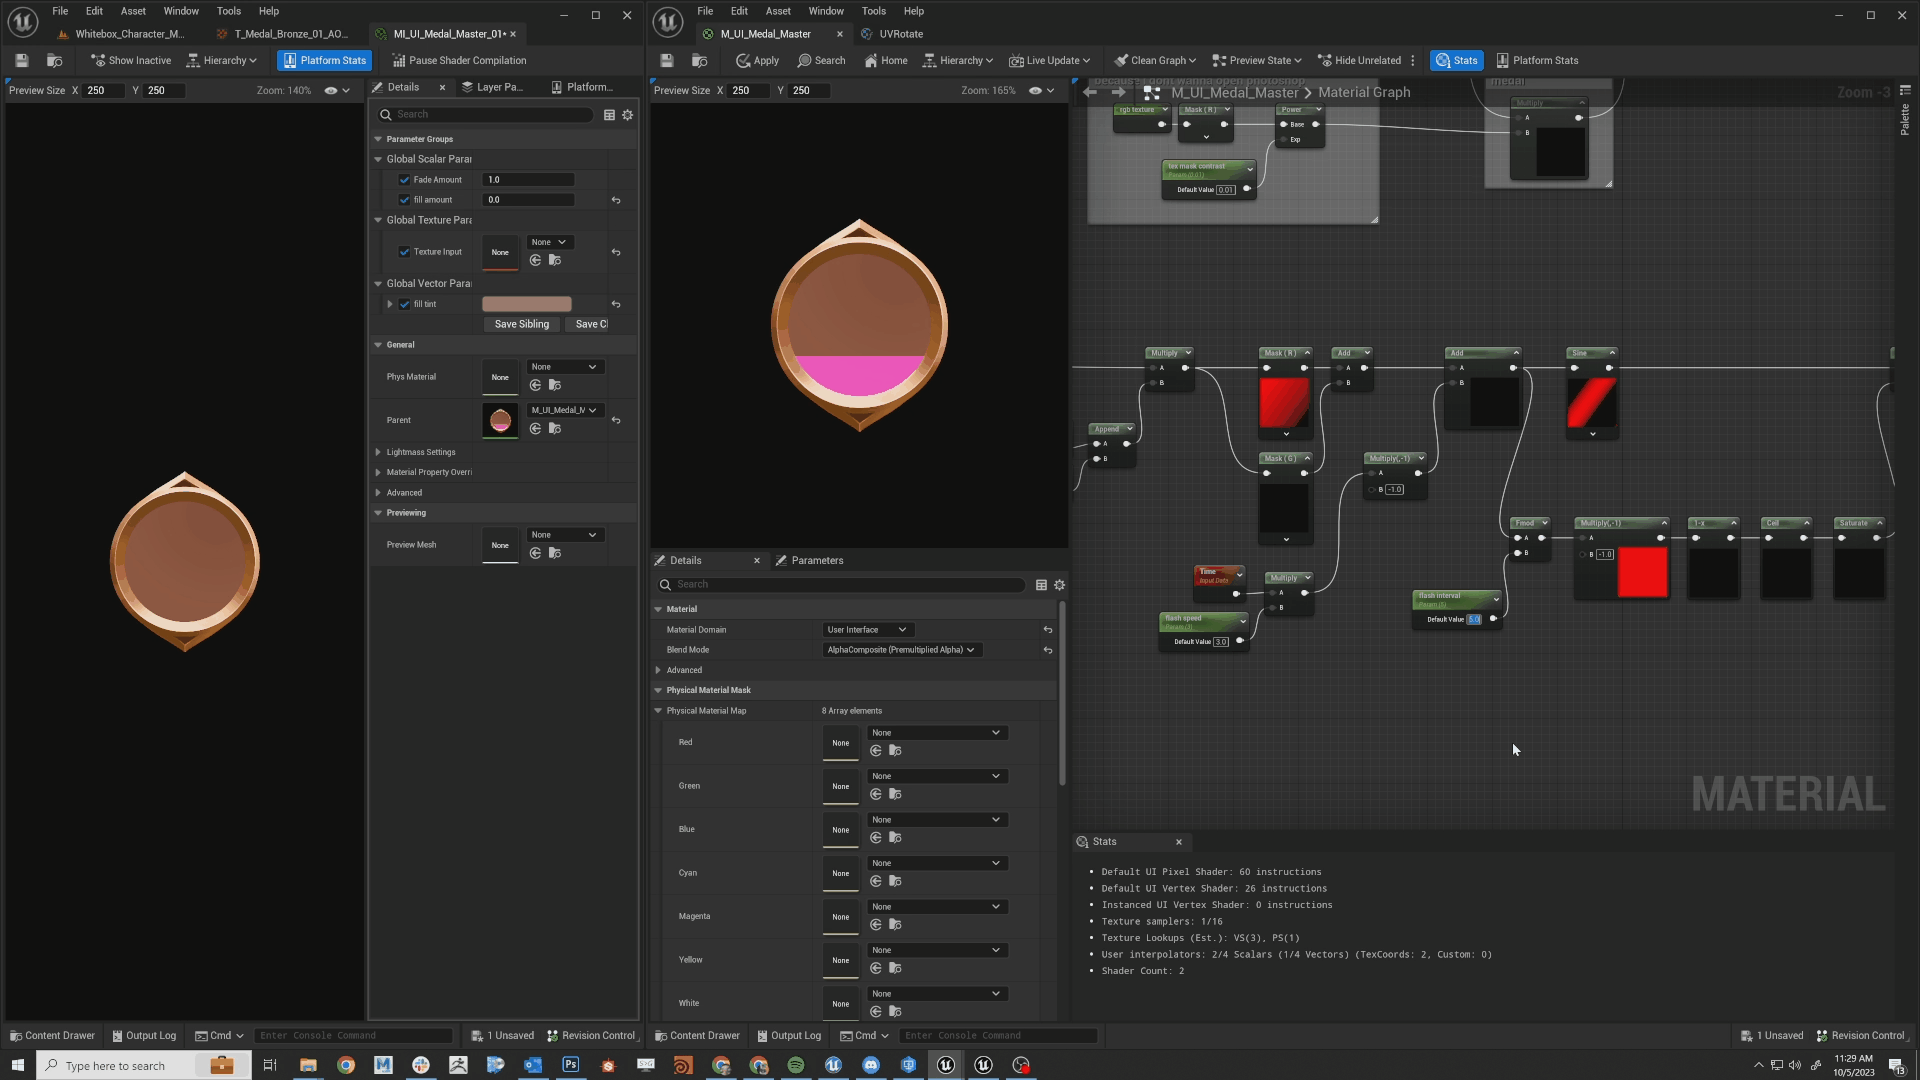
Task: Use selected asset for Phys Material
Action: coord(536,386)
